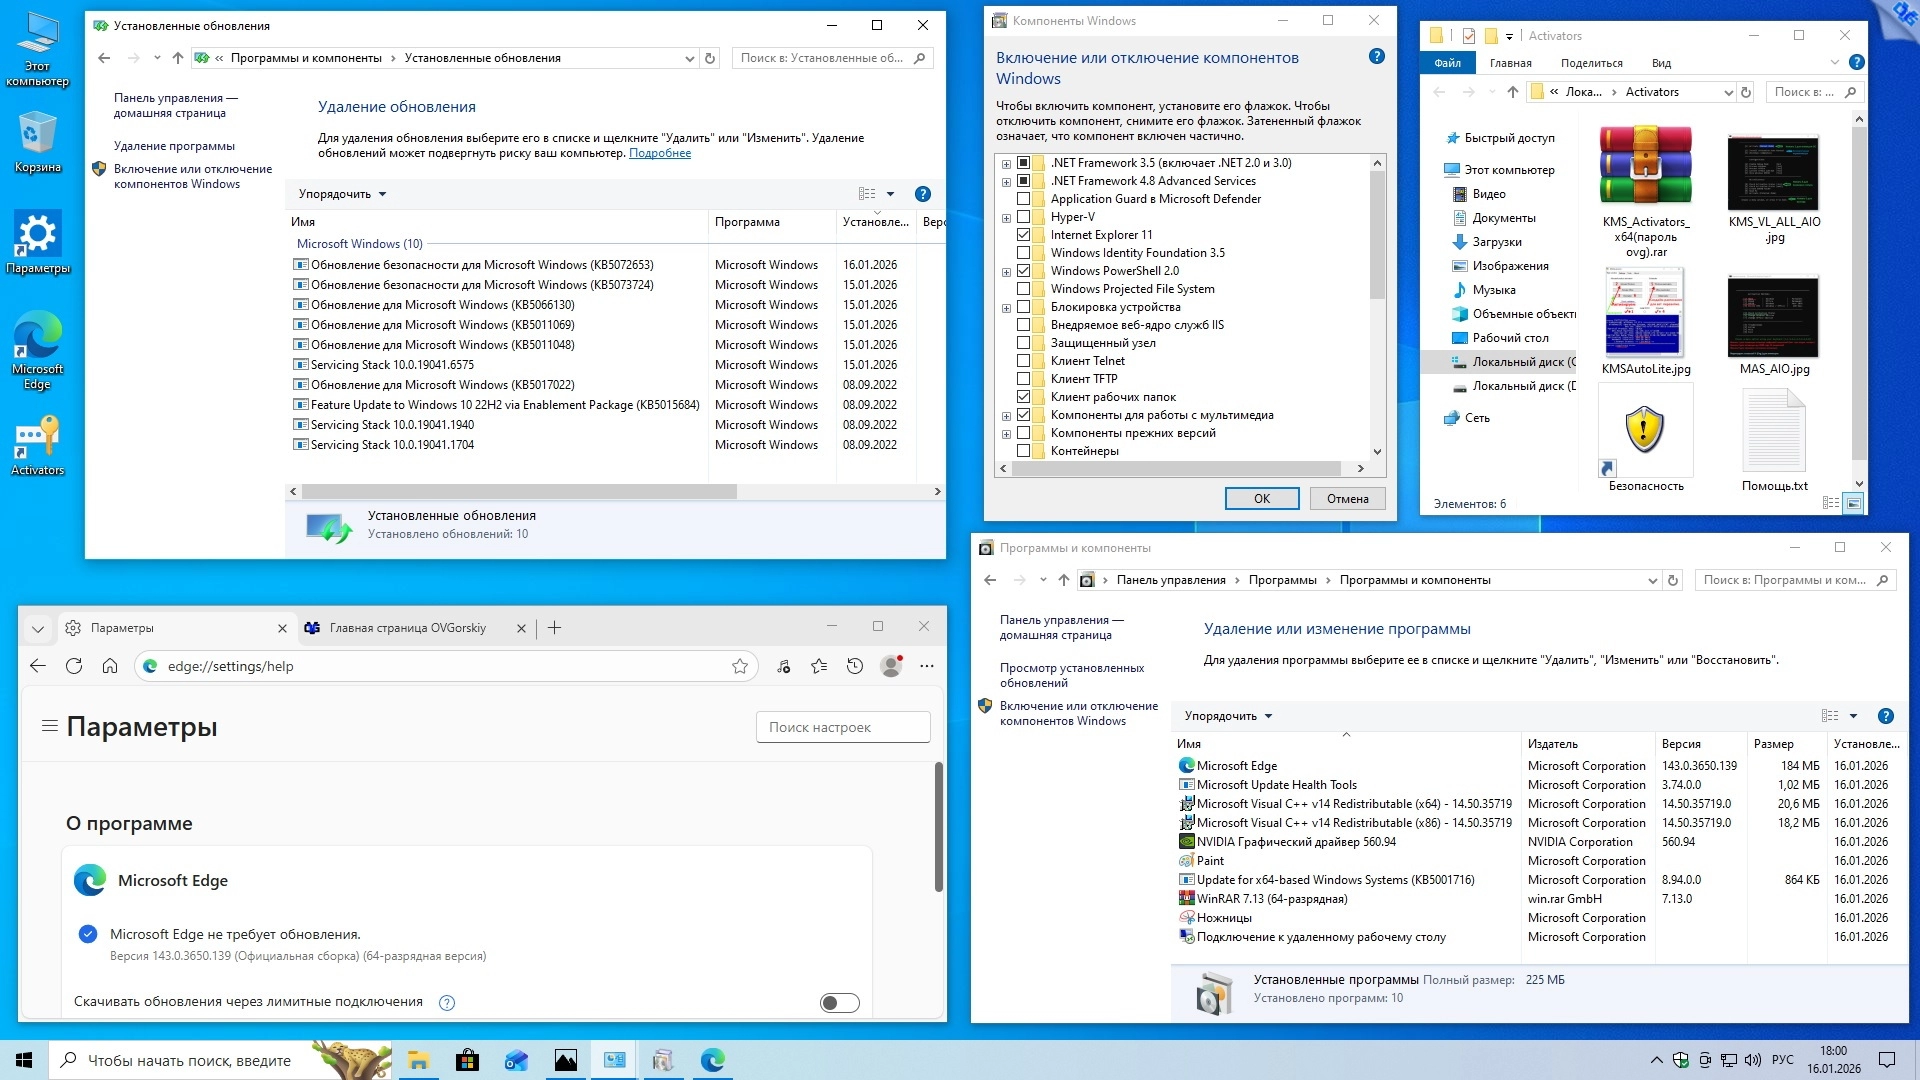Uncheck Internet Explorer 11 component

(x=1023, y=235)
